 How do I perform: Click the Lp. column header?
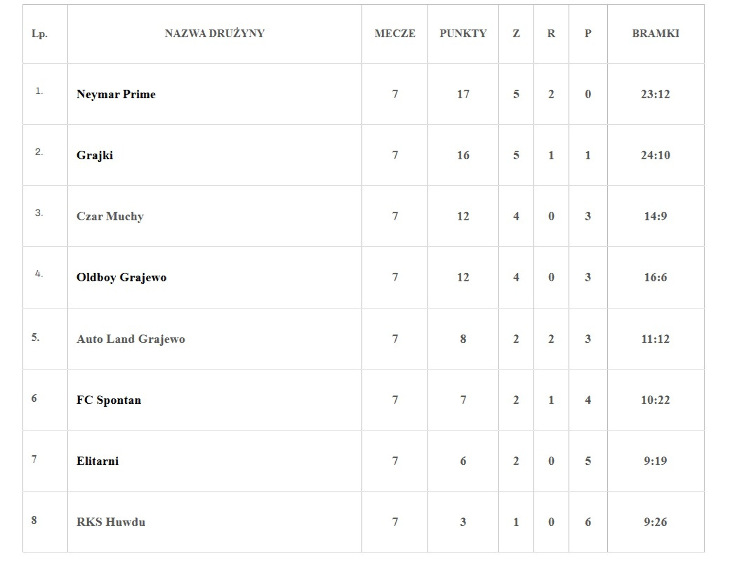tap(40, 33)
